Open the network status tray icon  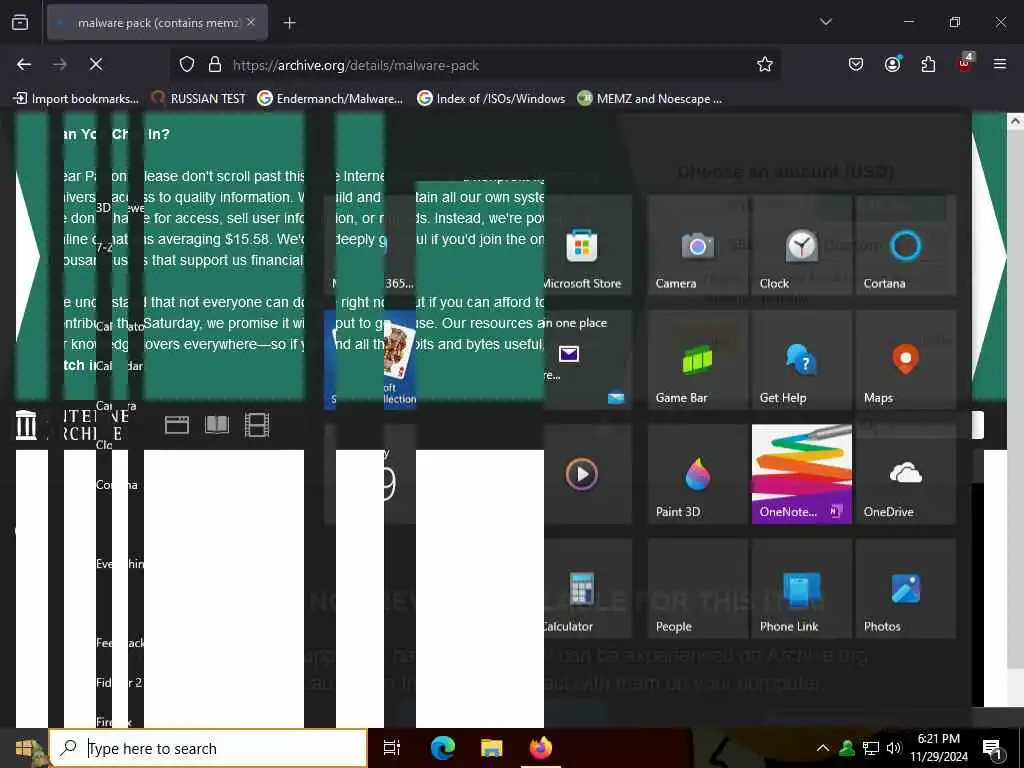(871, 748)
